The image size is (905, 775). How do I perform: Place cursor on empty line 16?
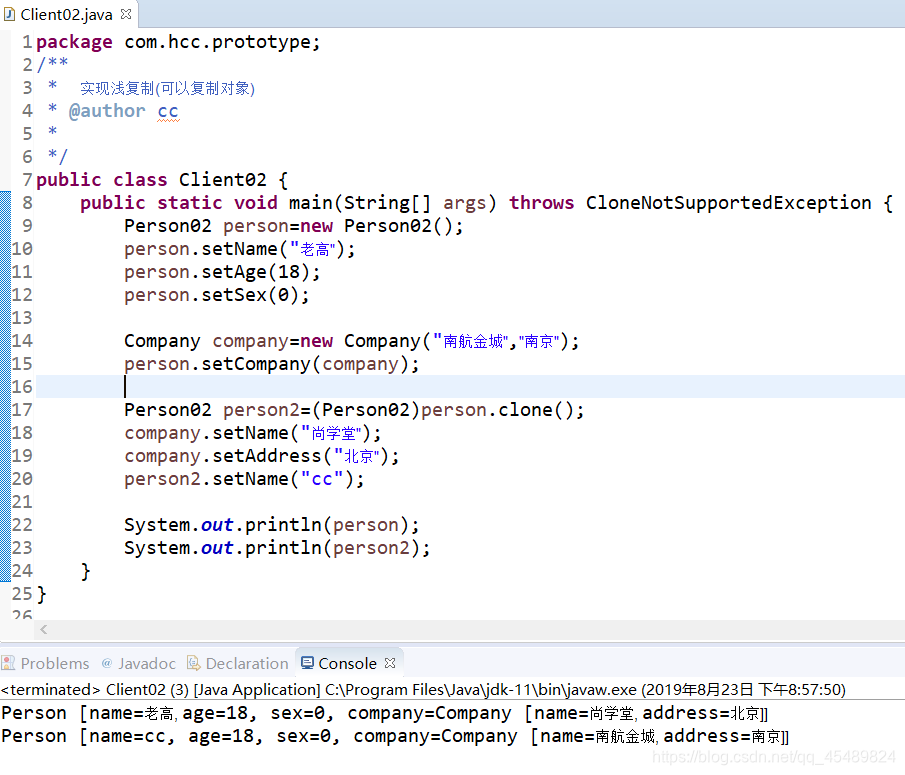click(470, 387)
